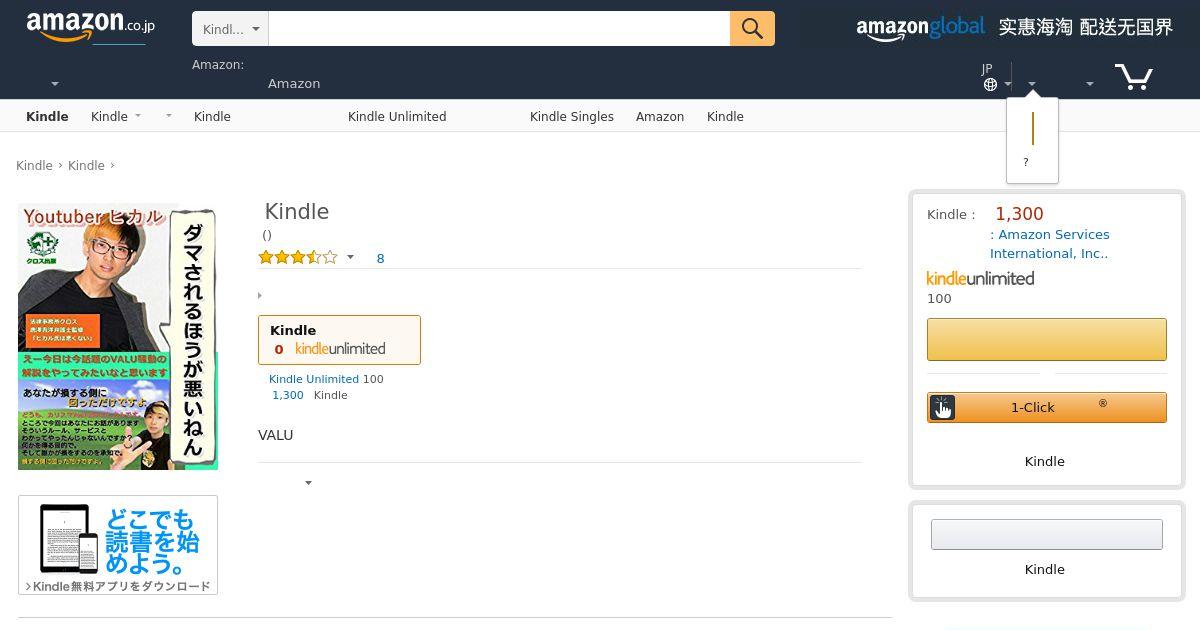Click the orange search magnifier button

[752, 29]
